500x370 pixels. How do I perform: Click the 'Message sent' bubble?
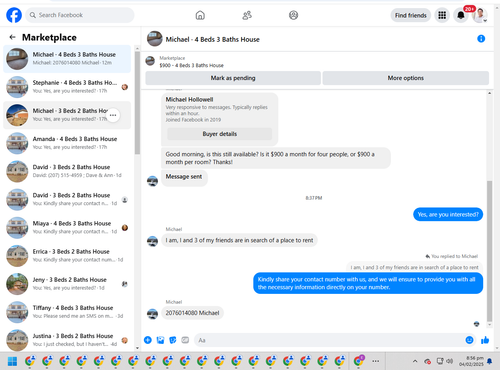(184, 177)
